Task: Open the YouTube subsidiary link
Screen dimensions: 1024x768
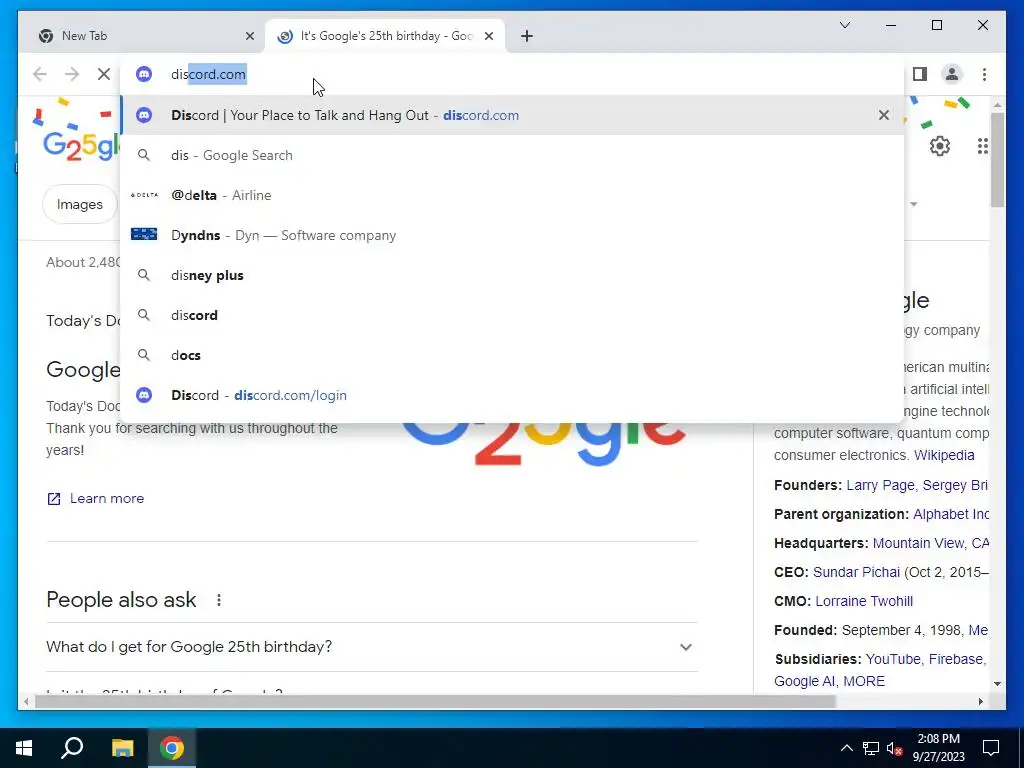Action: point(893,659)
